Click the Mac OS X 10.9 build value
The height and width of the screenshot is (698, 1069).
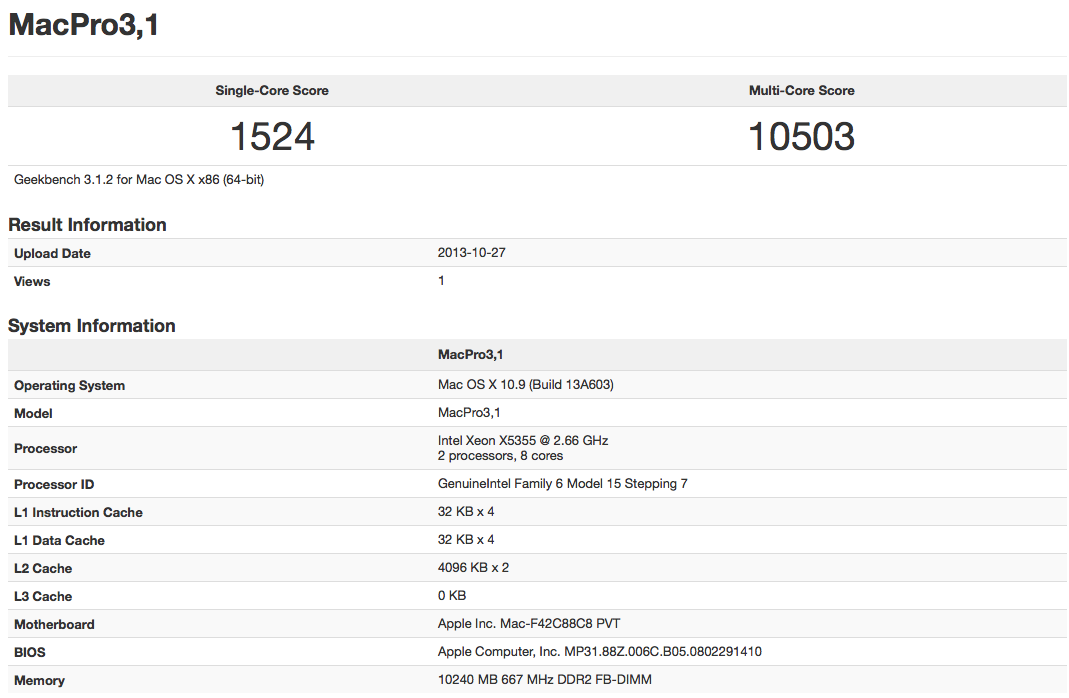(526, 384)
